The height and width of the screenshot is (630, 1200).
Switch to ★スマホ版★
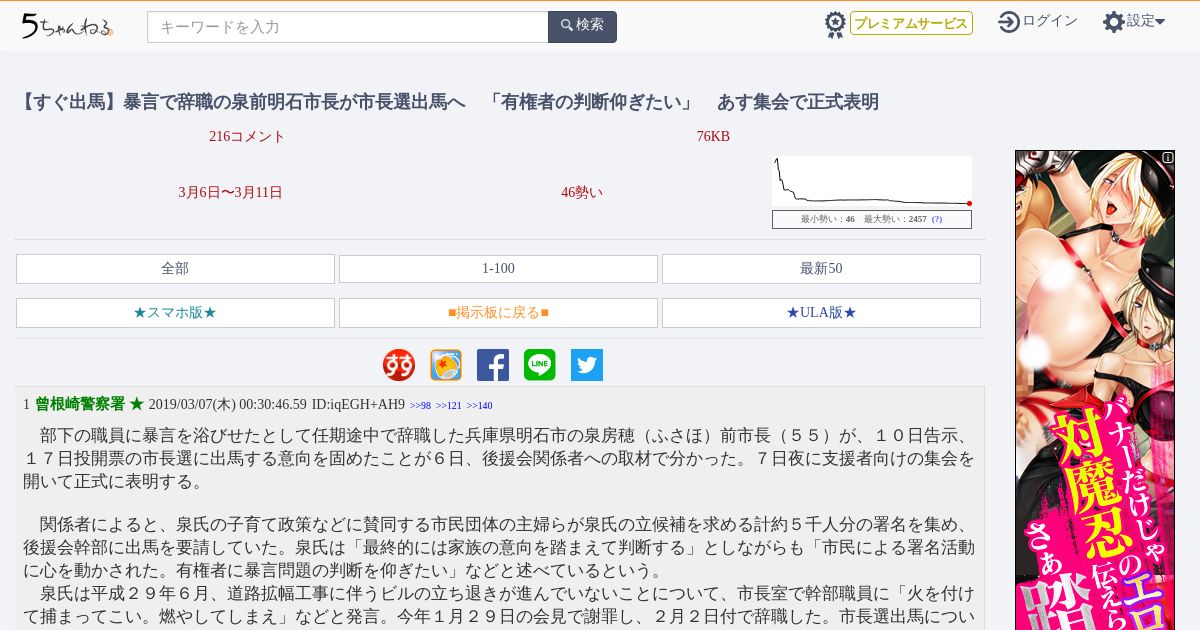175,313
